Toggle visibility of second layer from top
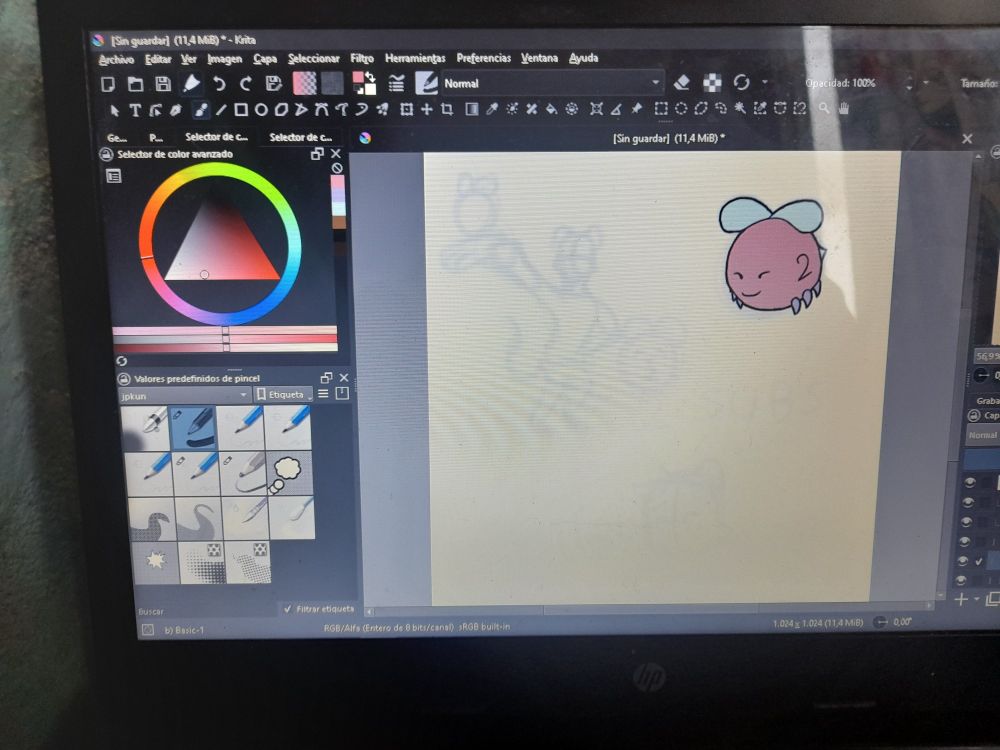This screenshot has width=1000, height=750. 967,503
